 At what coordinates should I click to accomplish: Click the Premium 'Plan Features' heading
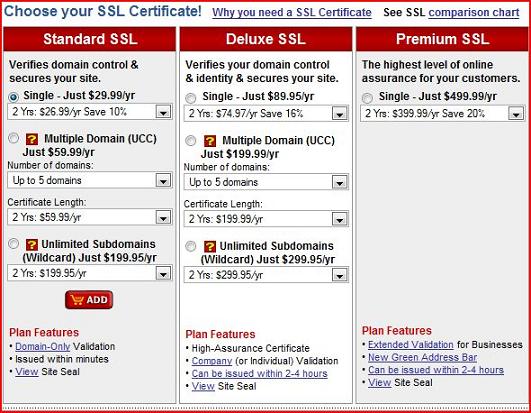coord(397,331)
